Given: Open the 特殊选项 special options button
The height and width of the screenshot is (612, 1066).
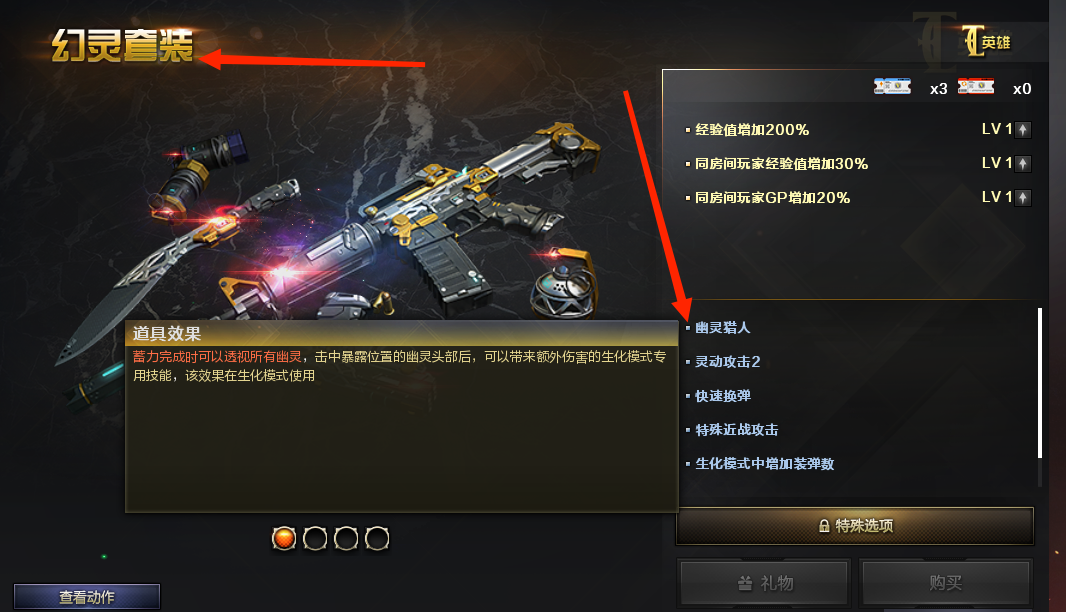Looking at the screenshot, I should pos(855,526).
